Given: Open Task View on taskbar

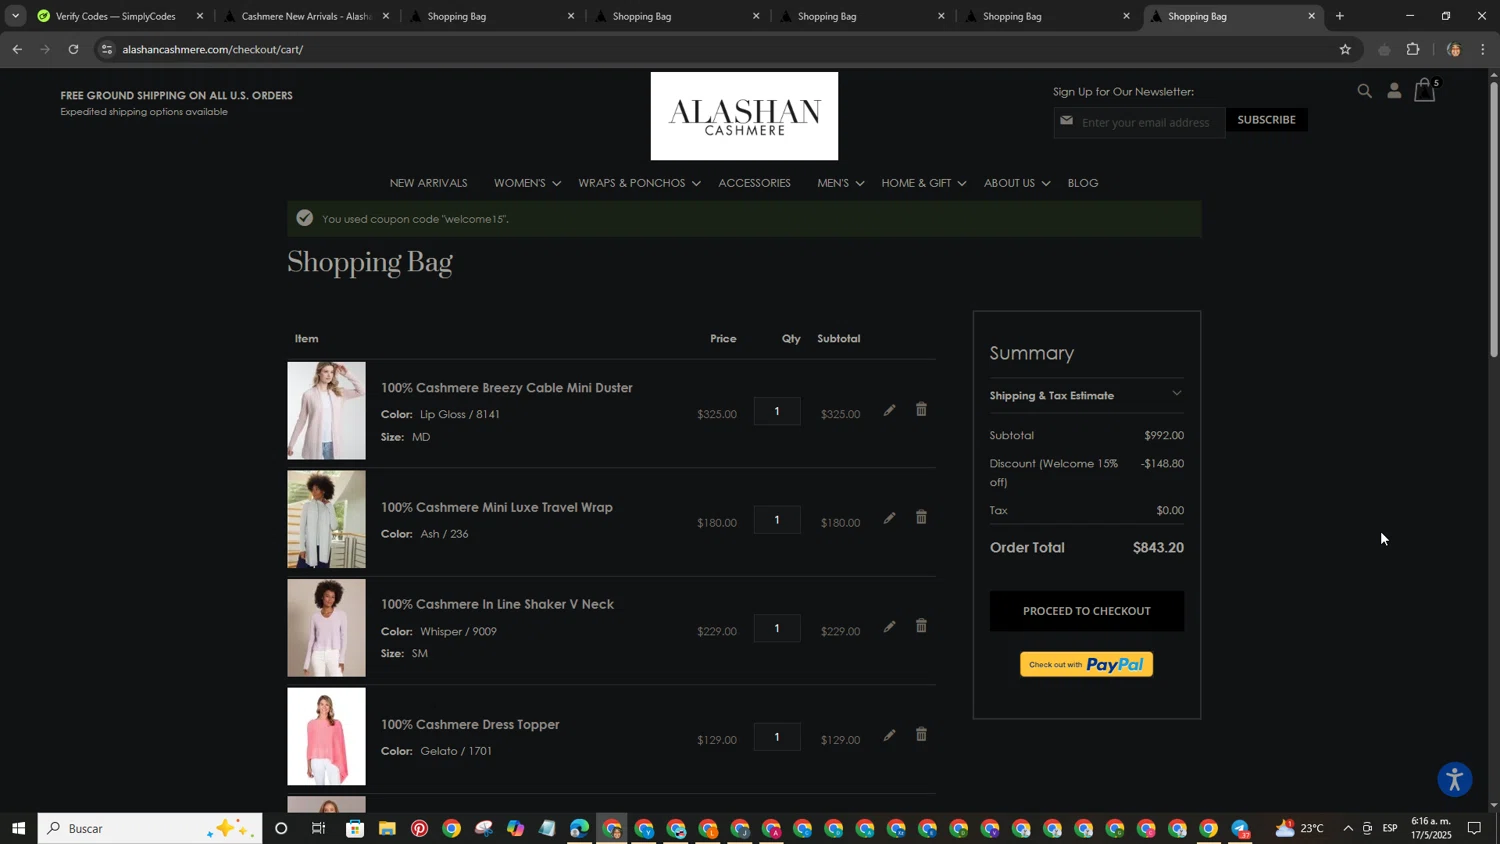Looking at the screenshot, I should [319, 829].
